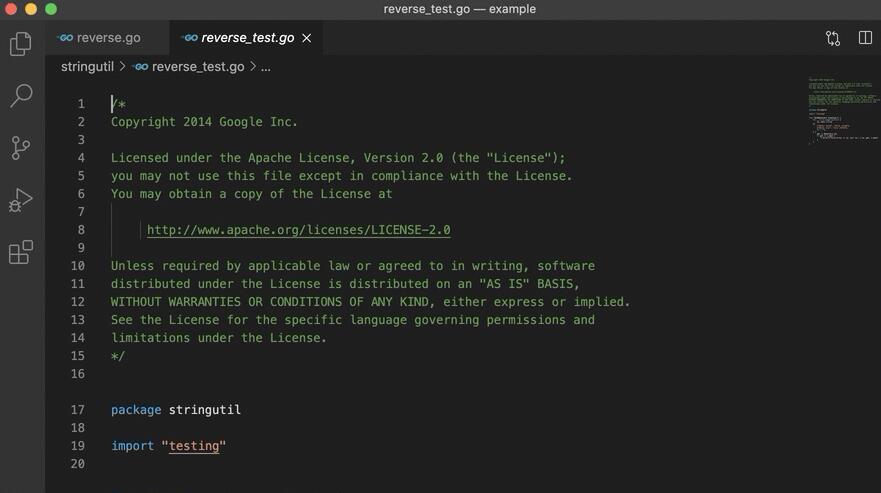Click the "testing" import link
This screenshot has height=493, width=881.
tap(194, 446)
